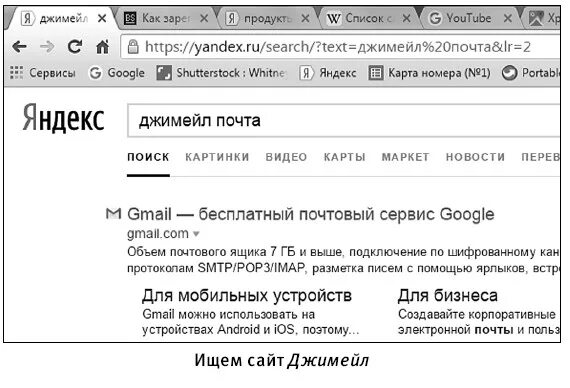Go back with the browser back arrow
This screenshot has width=570, height=388.
pos(19,47)
